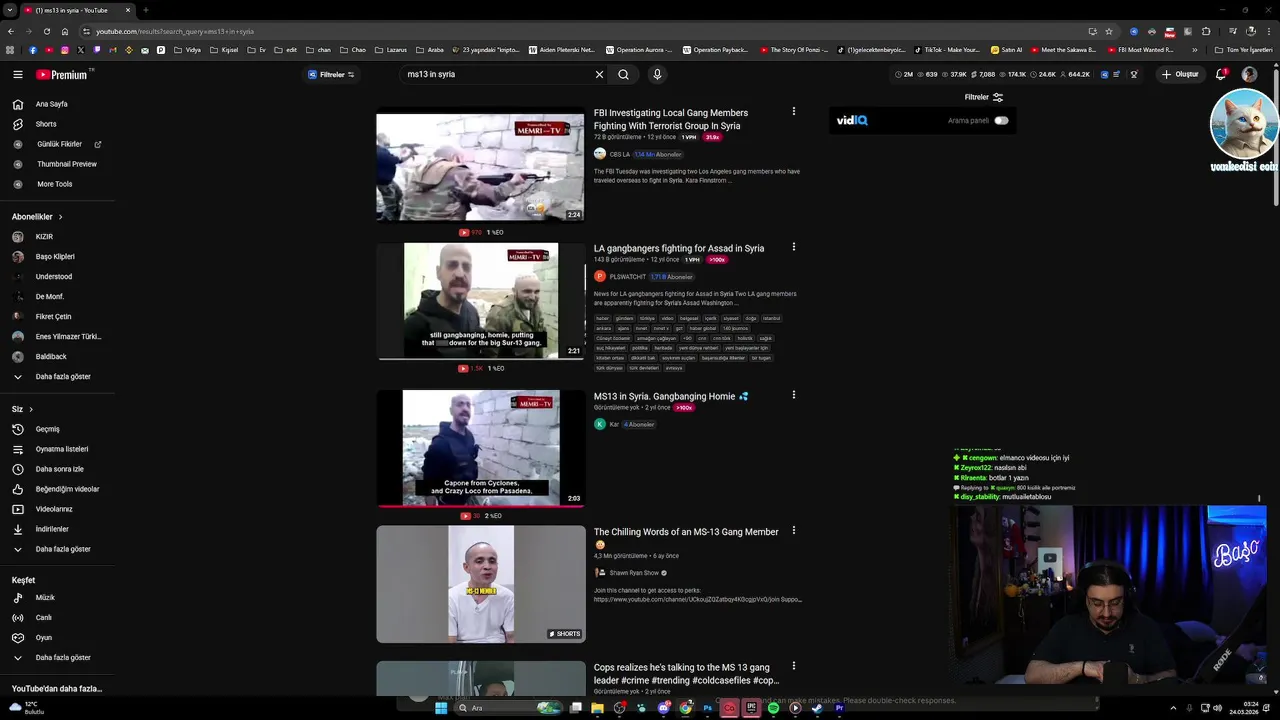Click the Chrome address bar URL

[x=175, y=31]
